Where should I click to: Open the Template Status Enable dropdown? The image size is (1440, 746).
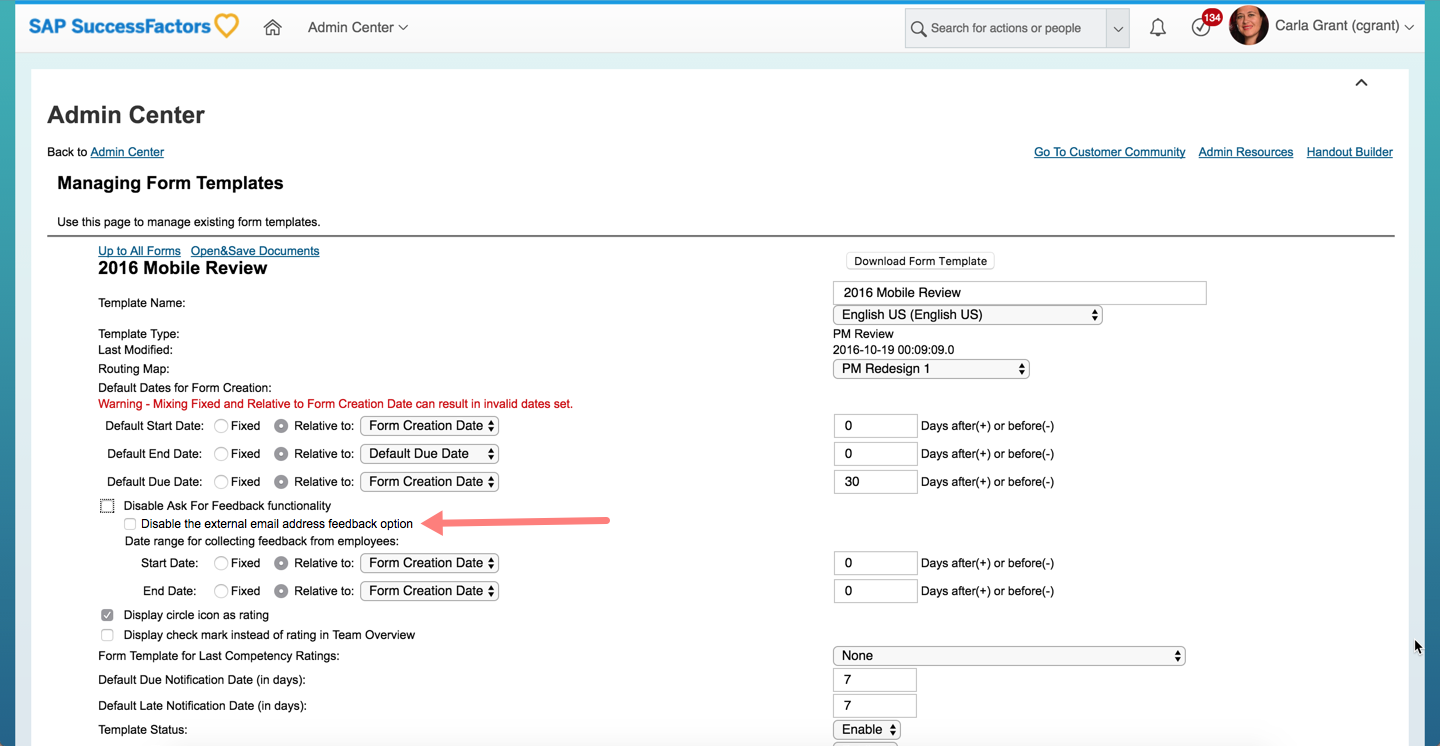point(866,730)
